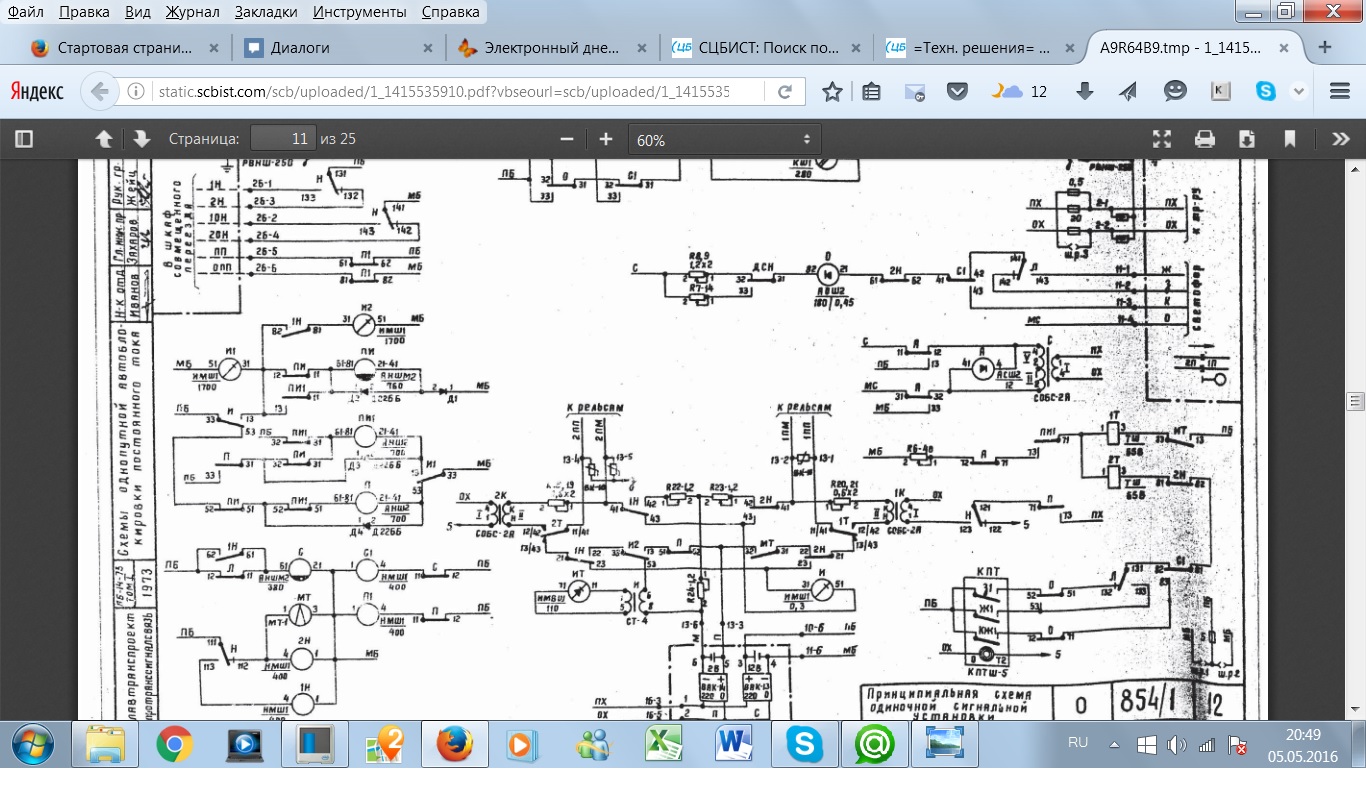Click the page number input field
This screenshot has height=810, width=1366.
point(283,140)
